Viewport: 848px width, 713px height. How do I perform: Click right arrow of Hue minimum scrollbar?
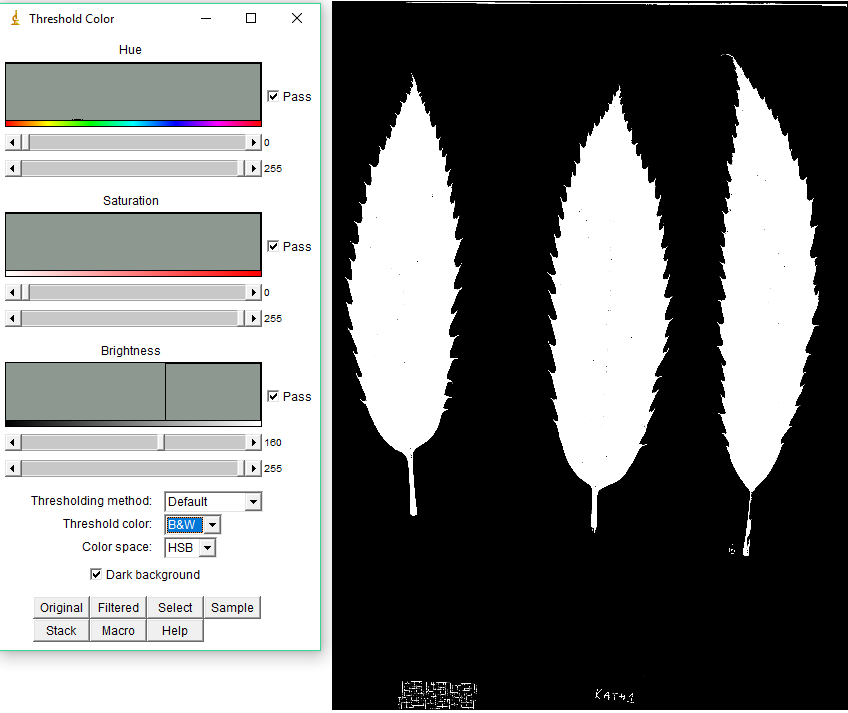(x=254, y=143)
